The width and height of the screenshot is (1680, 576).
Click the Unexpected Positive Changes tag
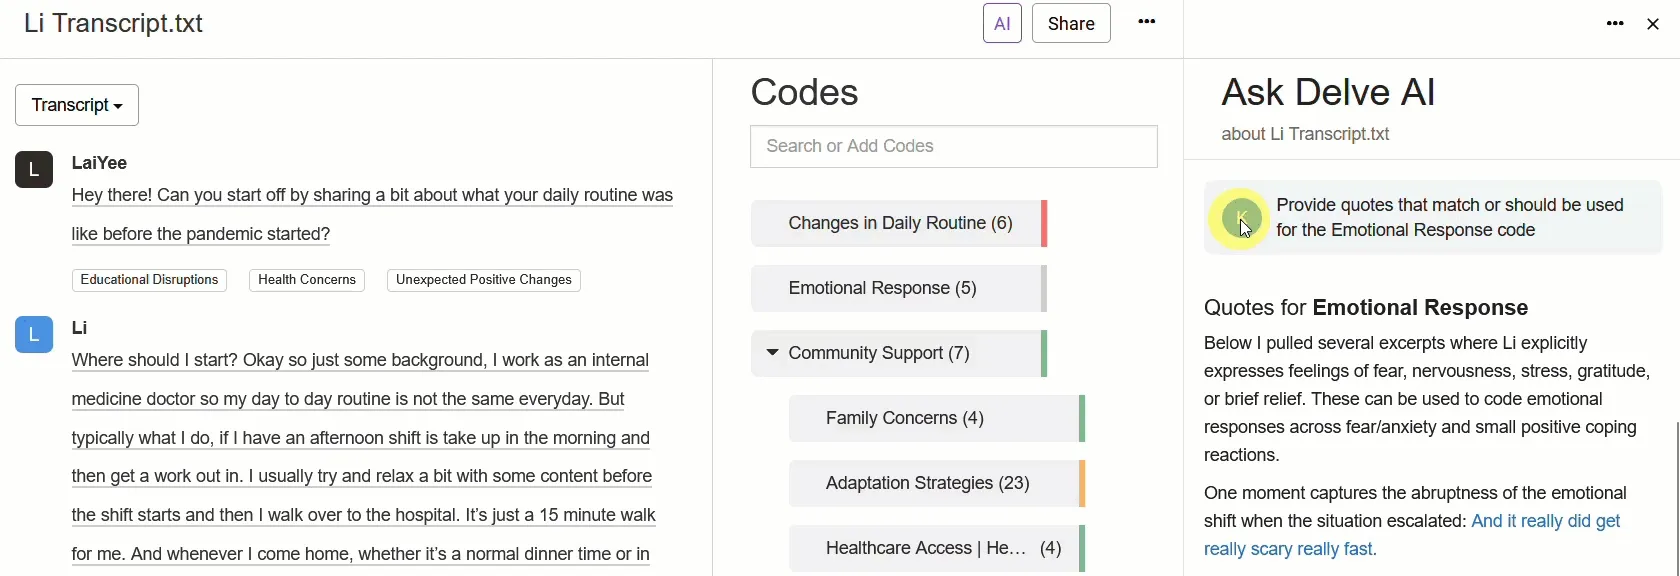tap(484, 281)
